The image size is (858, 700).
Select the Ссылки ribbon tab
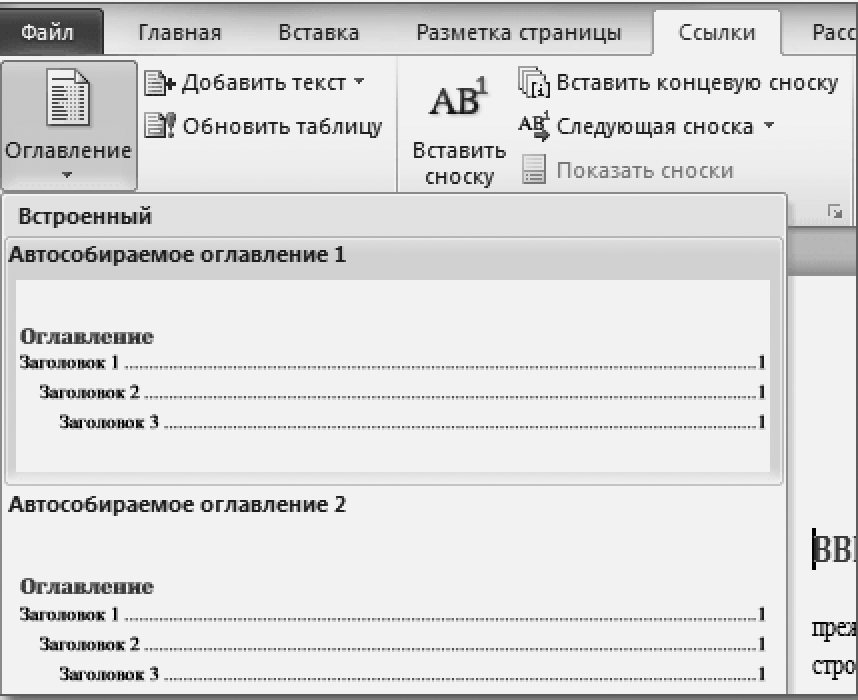pos(716,33)
